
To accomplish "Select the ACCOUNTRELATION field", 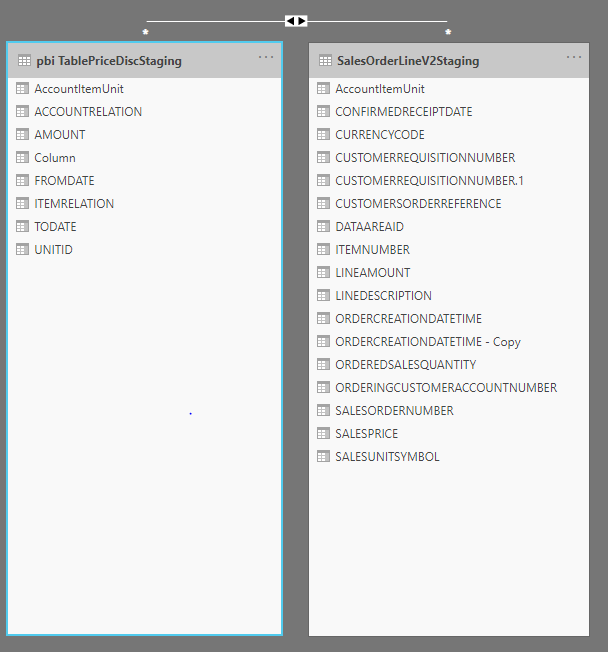I will tap(88, 111).
